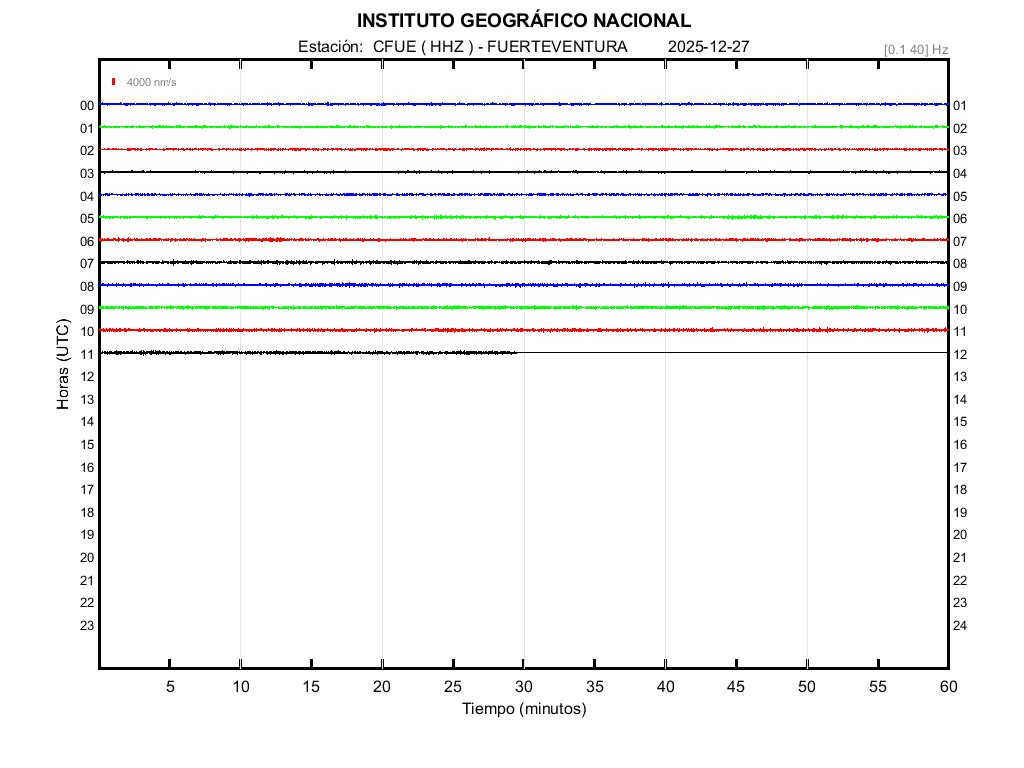This screenshot has height=768, width=1024.
Task: Click the red 4000 nm/s scale bar
Action: pos(114,82)
